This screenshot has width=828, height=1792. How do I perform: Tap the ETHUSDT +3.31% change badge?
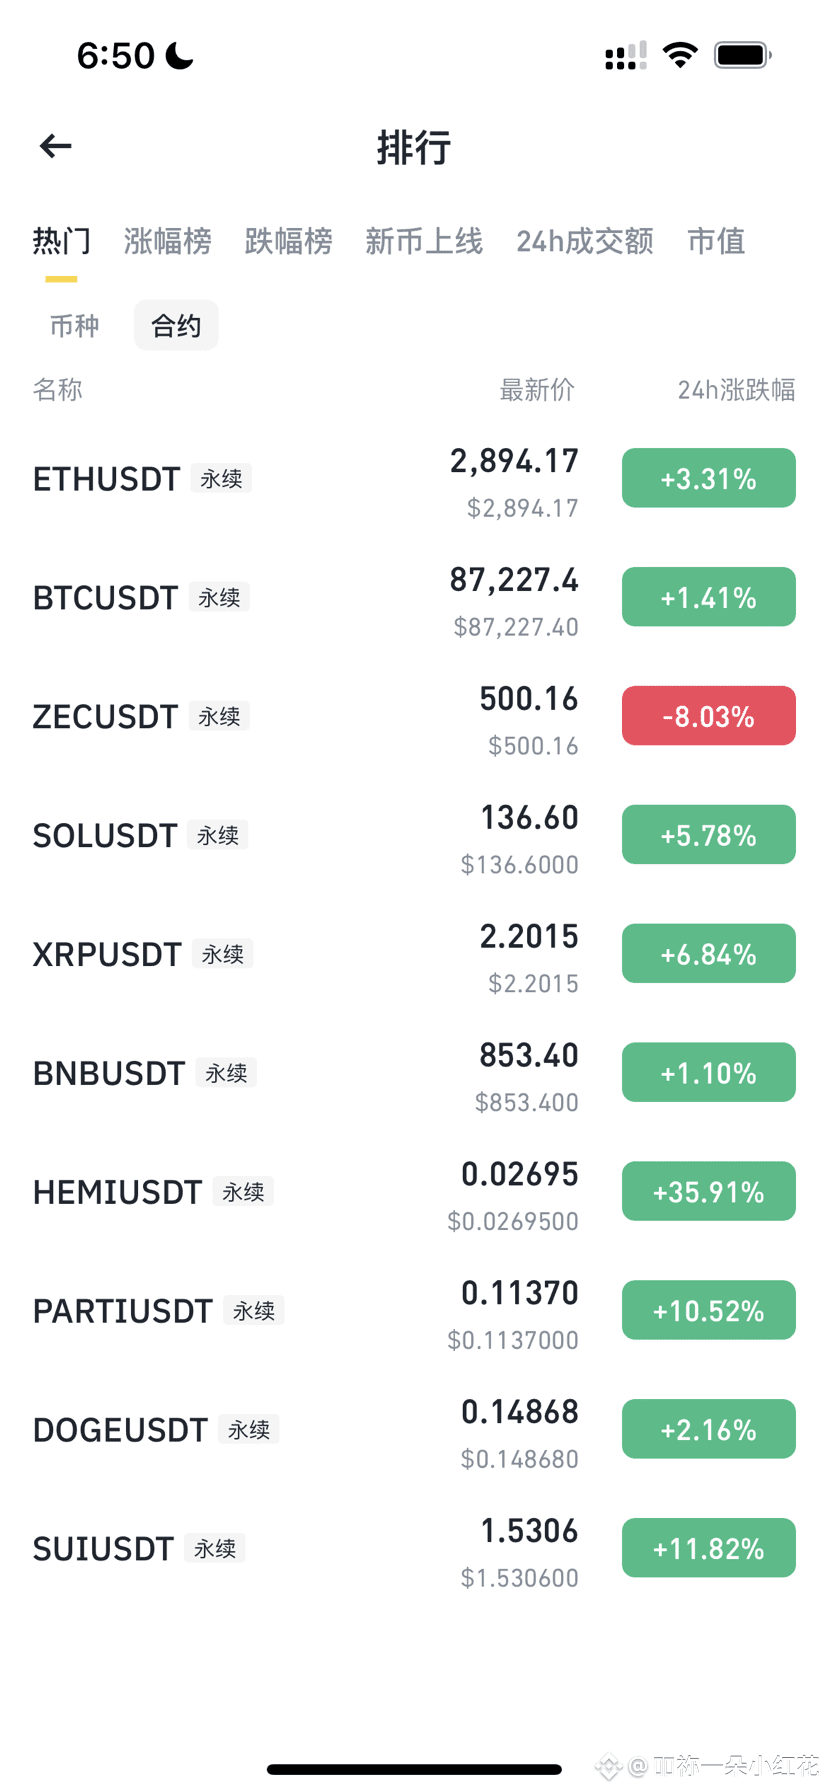point(709,478)
